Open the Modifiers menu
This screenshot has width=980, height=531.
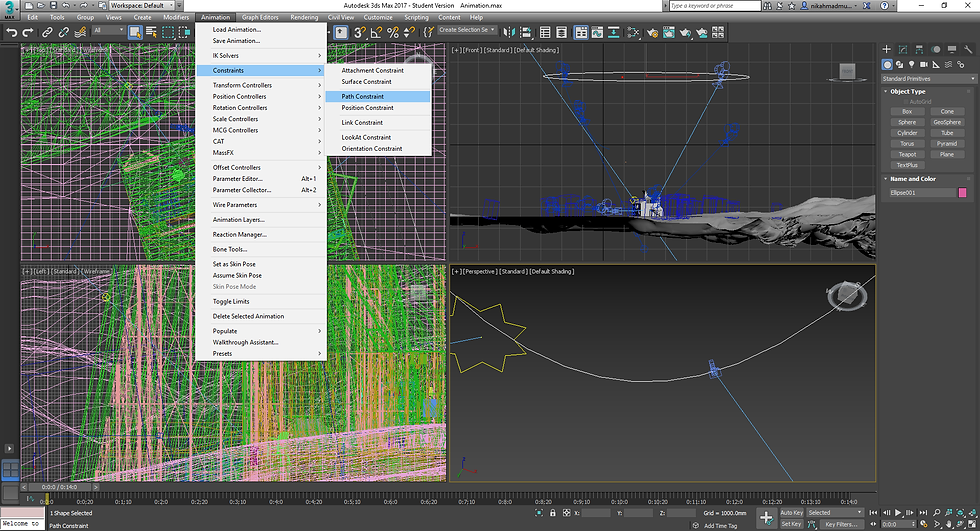(176, 17)
